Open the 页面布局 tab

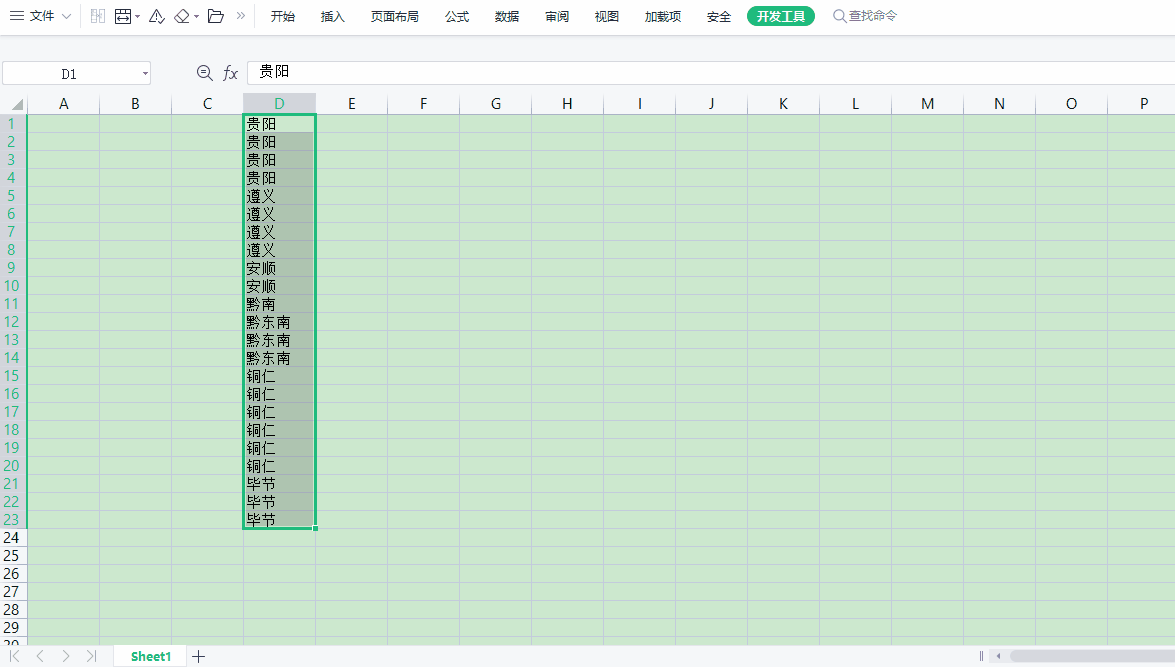point(395,16)
